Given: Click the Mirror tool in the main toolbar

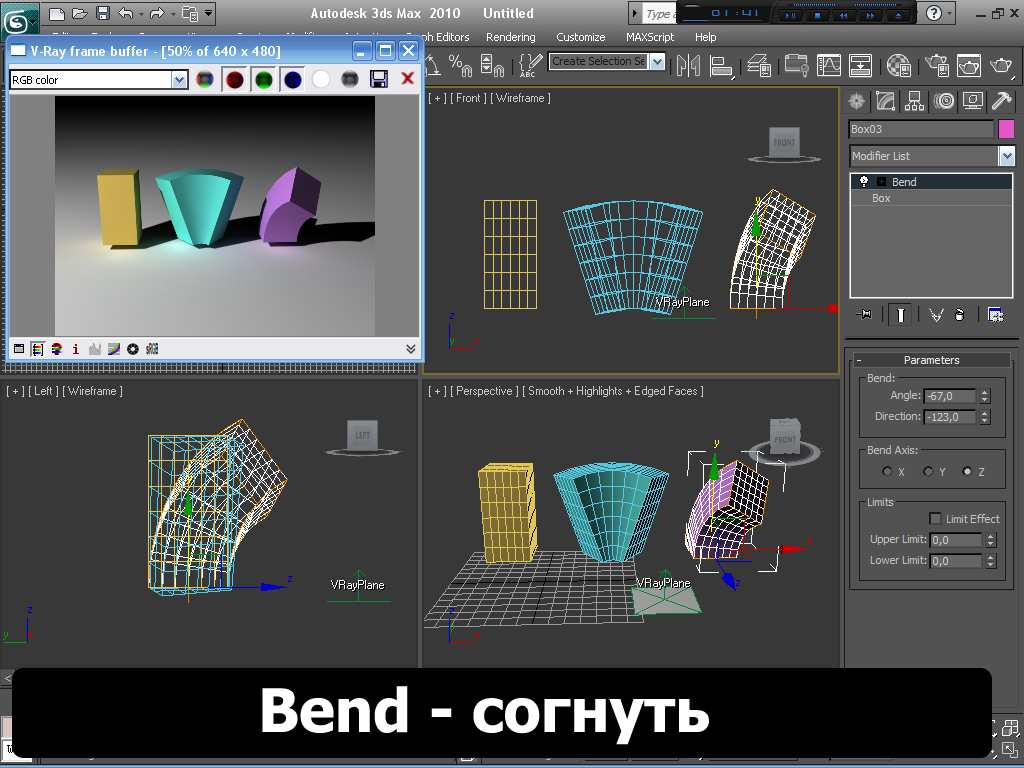Looking at the screenshot, I should point(688,65).
